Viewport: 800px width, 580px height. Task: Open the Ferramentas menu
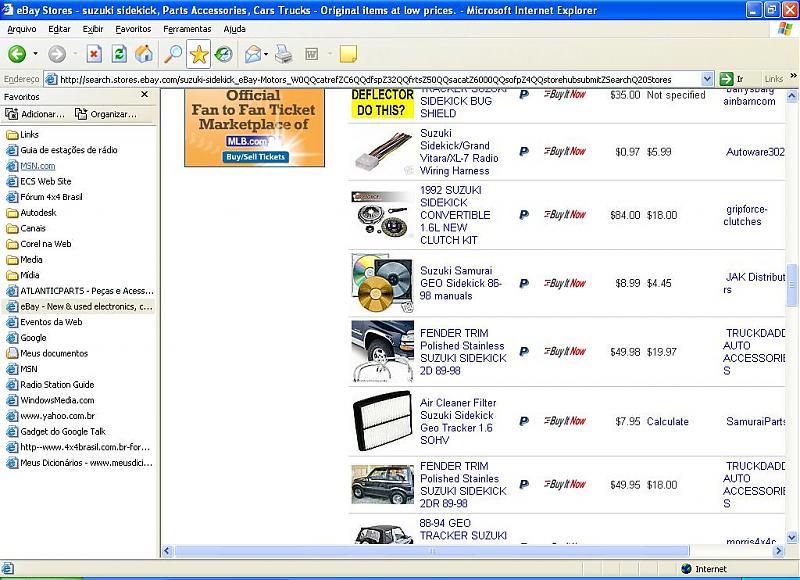[187, 29]
